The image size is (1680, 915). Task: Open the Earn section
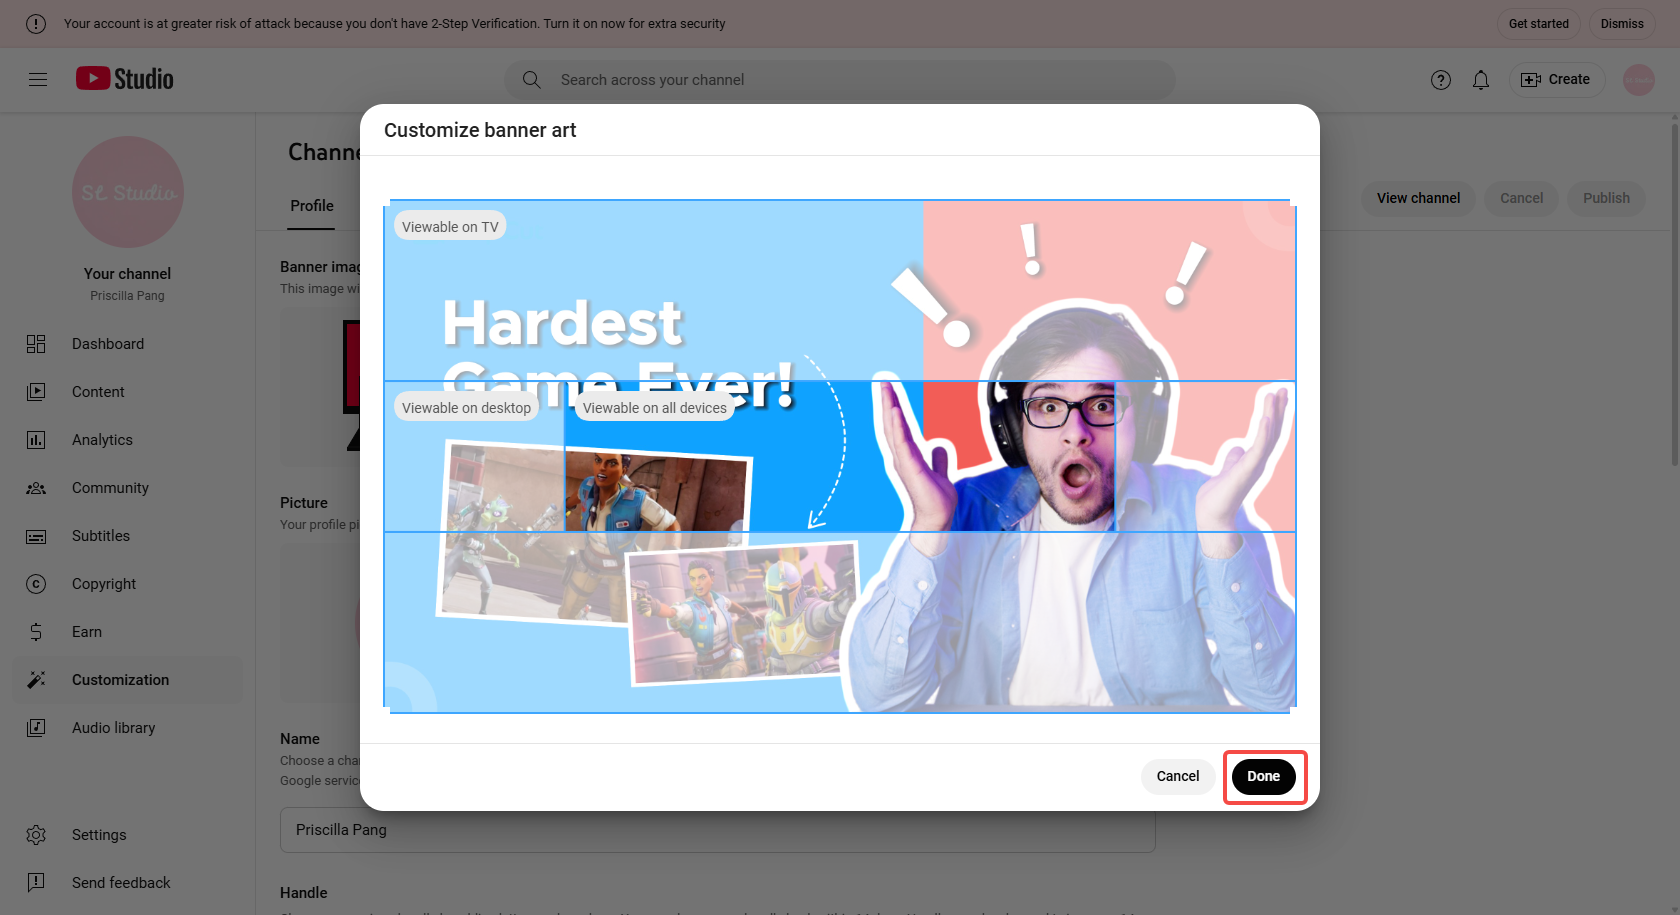86,631
